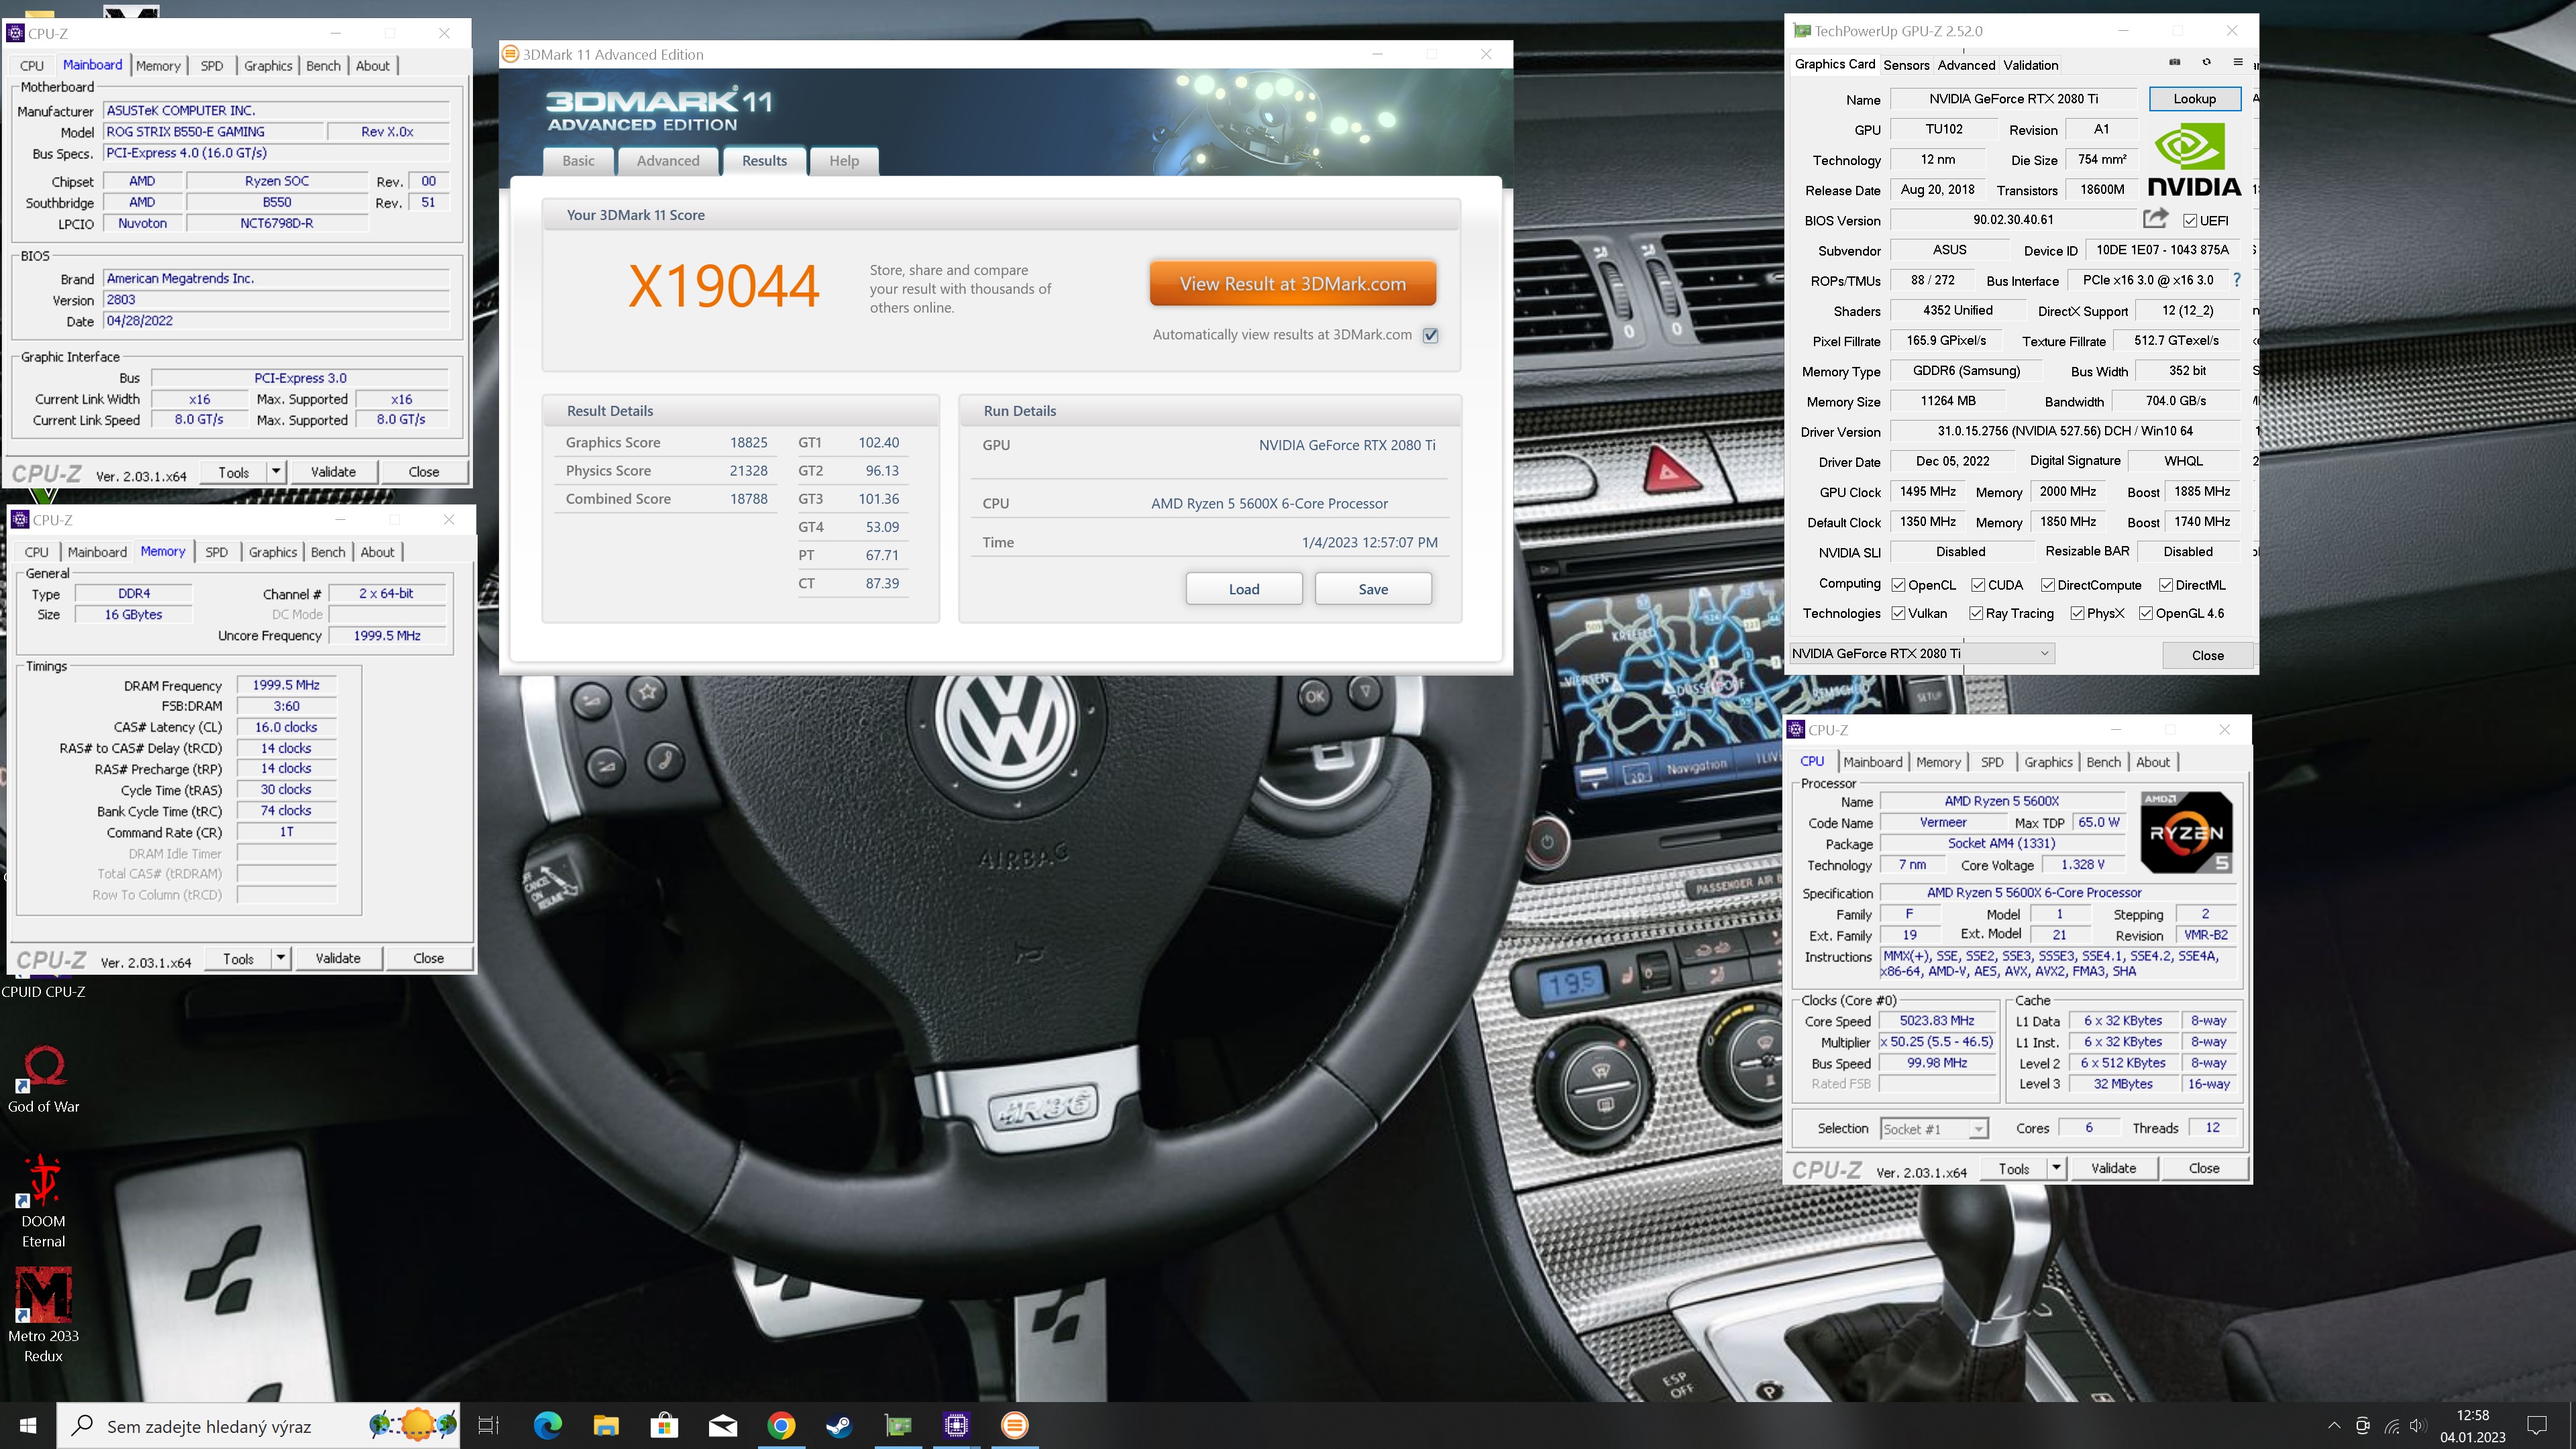Open the Mail app from the taskbar
Viewport: 2576px width, 1449px height.
pyautogui.click(x=723, y=1425)
